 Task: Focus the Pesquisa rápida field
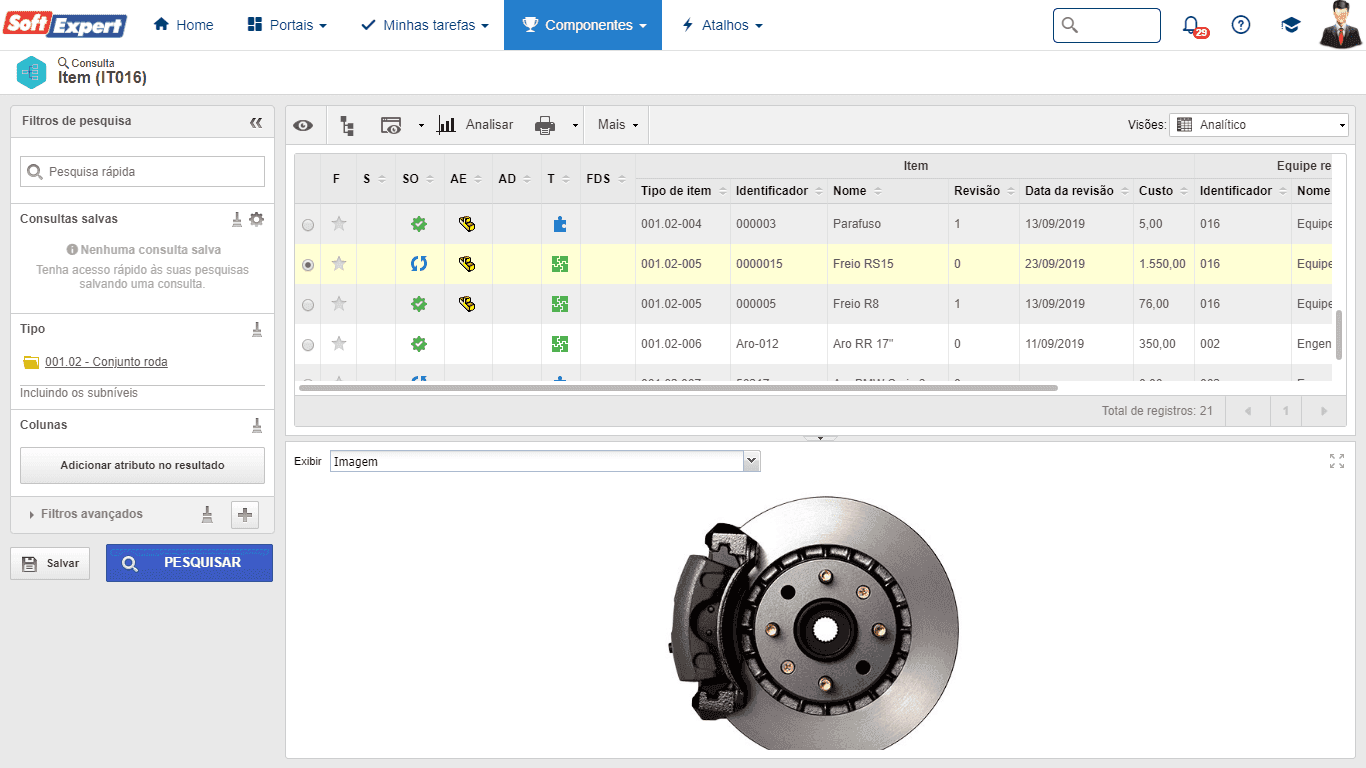tap(142, 172)
